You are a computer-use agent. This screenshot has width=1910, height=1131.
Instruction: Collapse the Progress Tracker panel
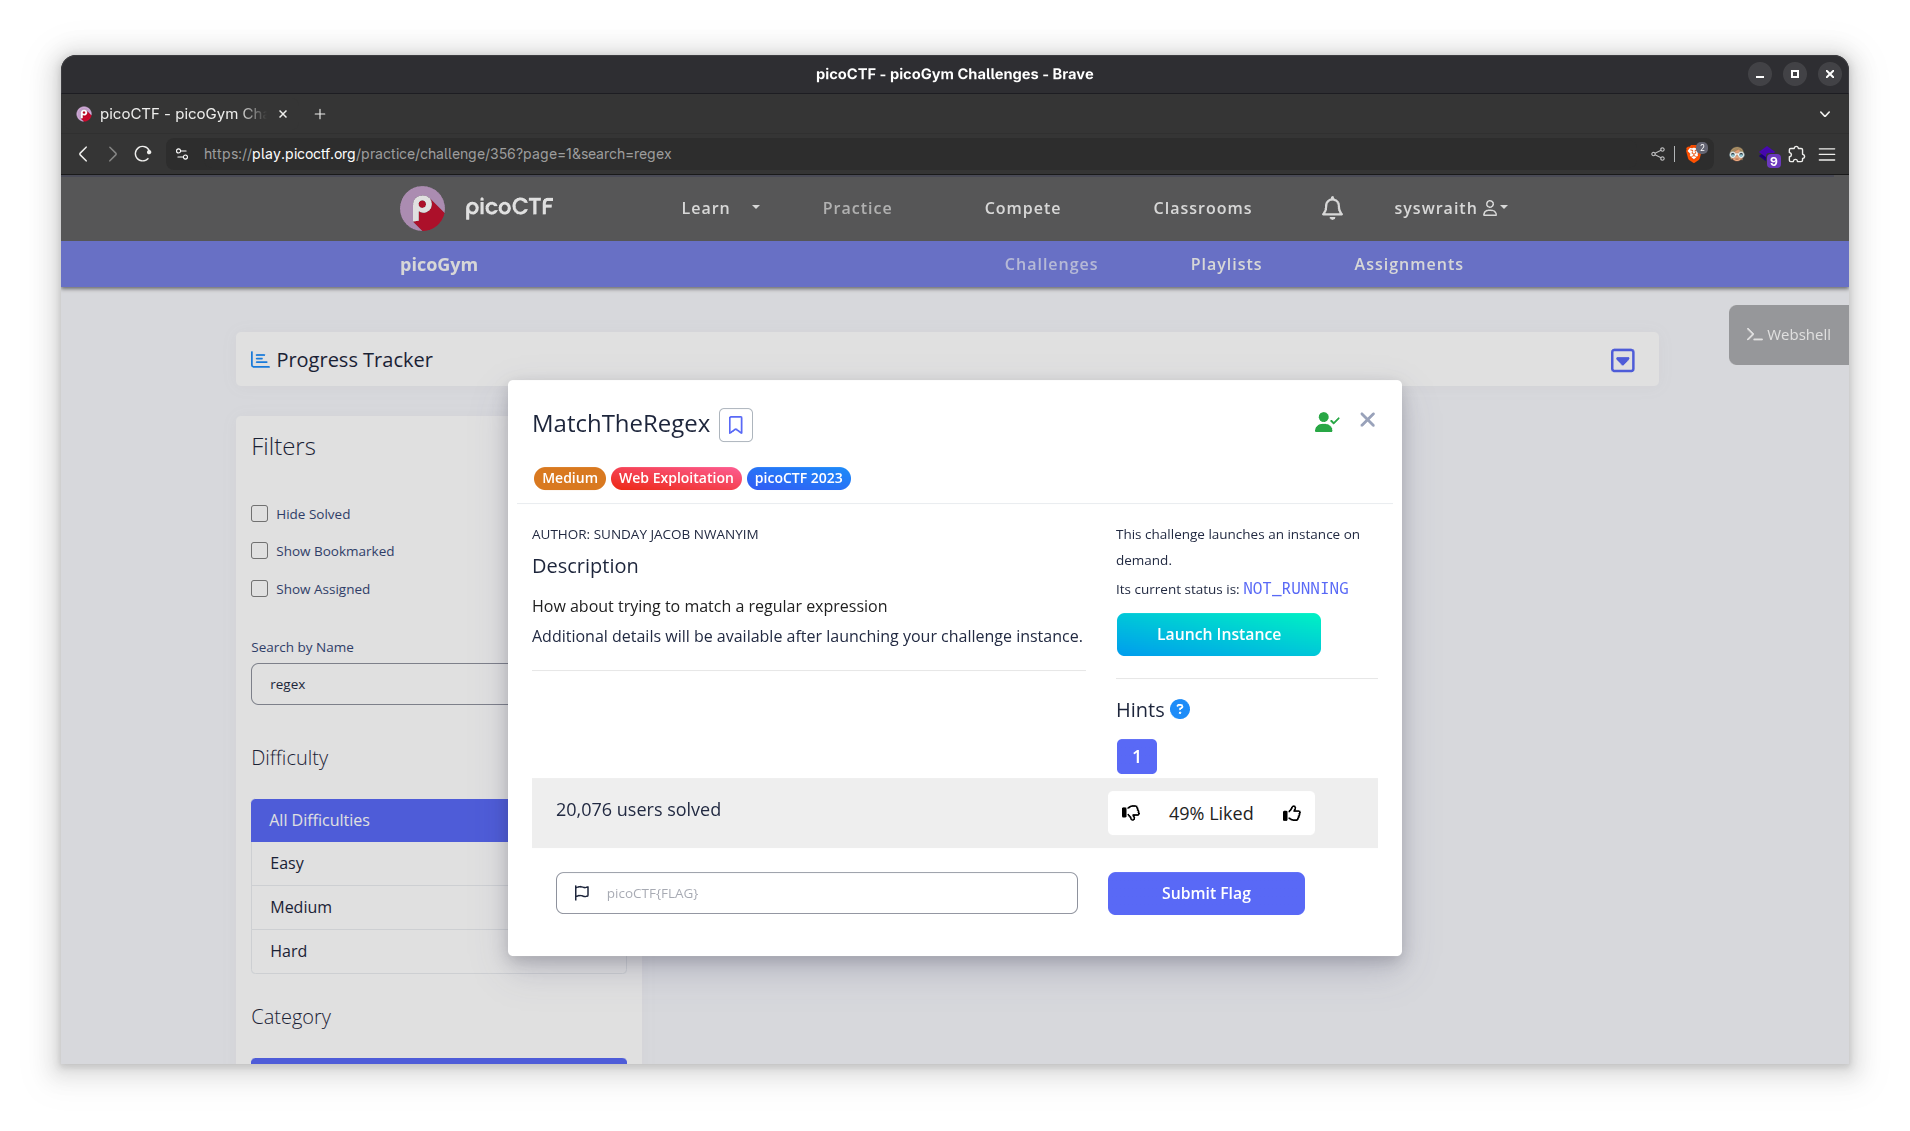1622,360
